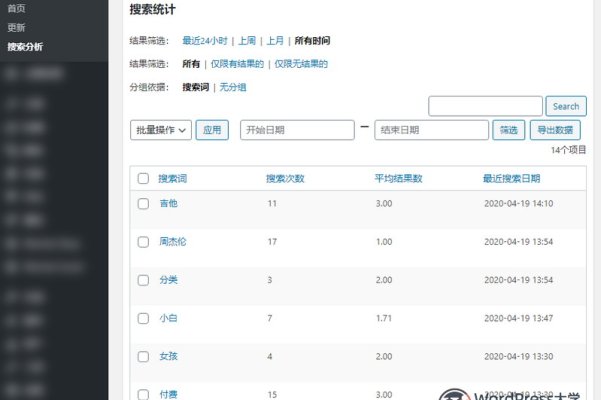Open search term 女孩
Image resolution: width=601 pixels, height=400 pixels.
click(x=168, y=357)
